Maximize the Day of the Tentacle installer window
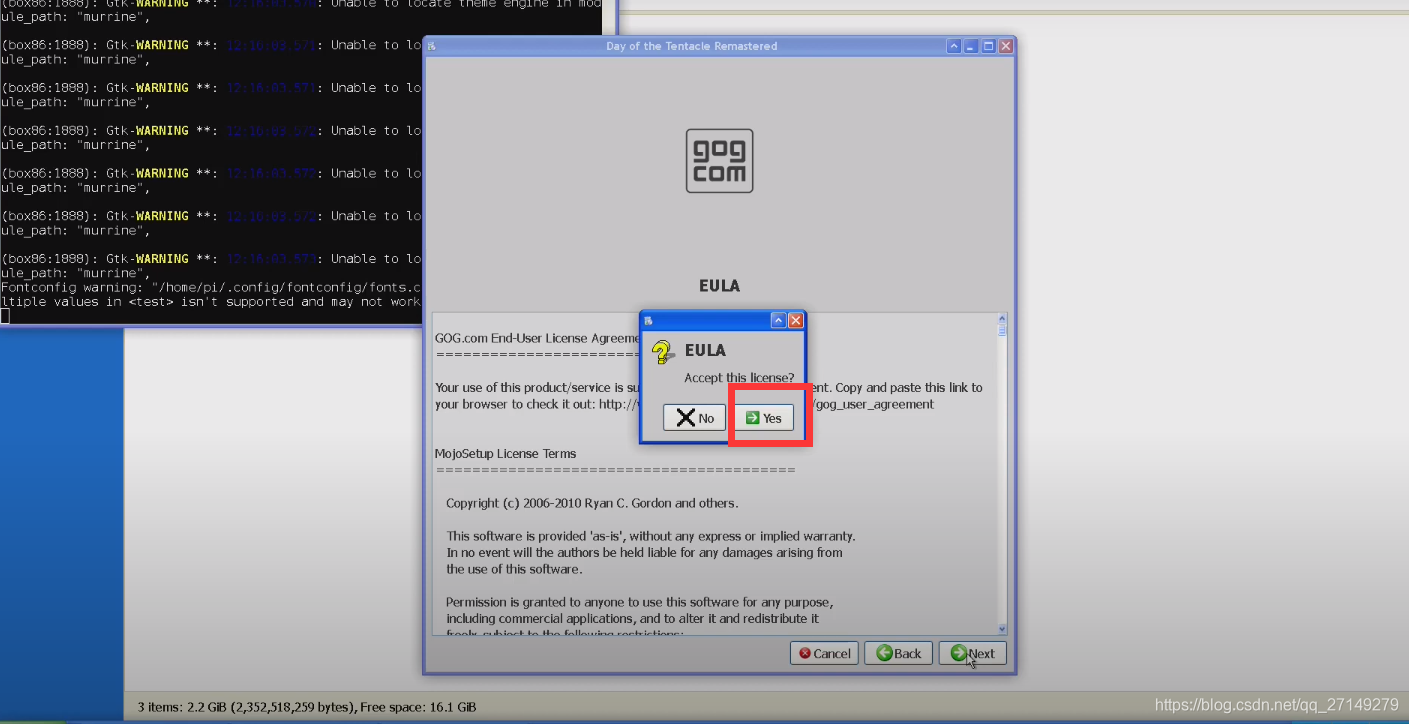This screenshot has width=1409, height=724. pyautogui.click(x=988, y=46)
